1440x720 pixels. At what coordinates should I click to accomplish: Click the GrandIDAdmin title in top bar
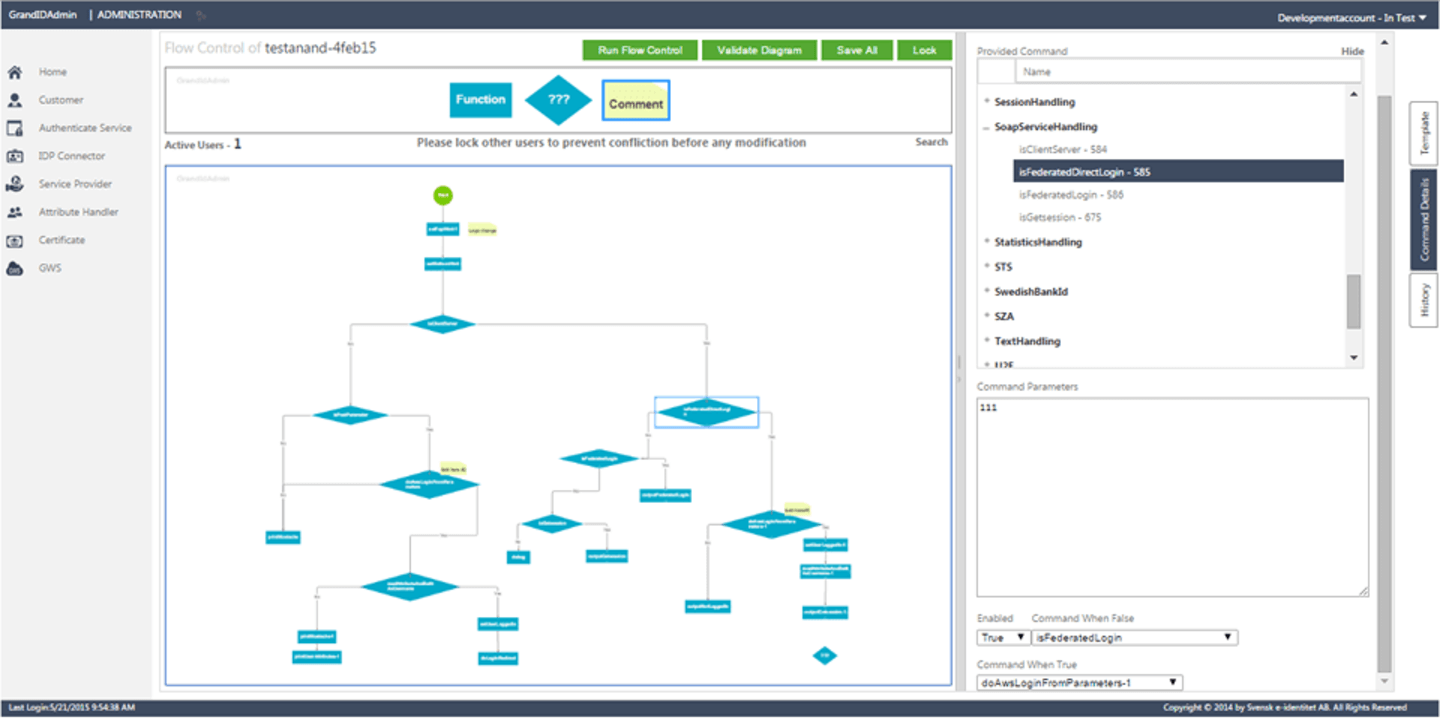coord(43,15)
